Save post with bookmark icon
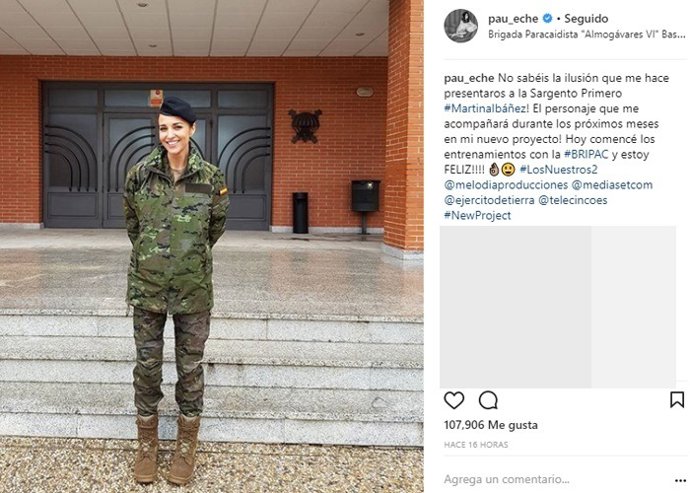The height and width of the screenshot is (493, 690). (677, 400)
